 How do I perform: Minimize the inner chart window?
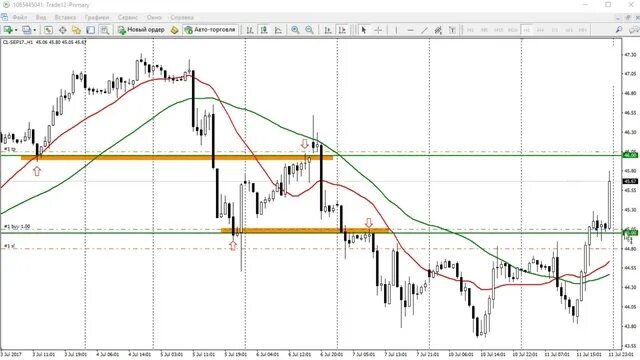(x=618, y=18)
